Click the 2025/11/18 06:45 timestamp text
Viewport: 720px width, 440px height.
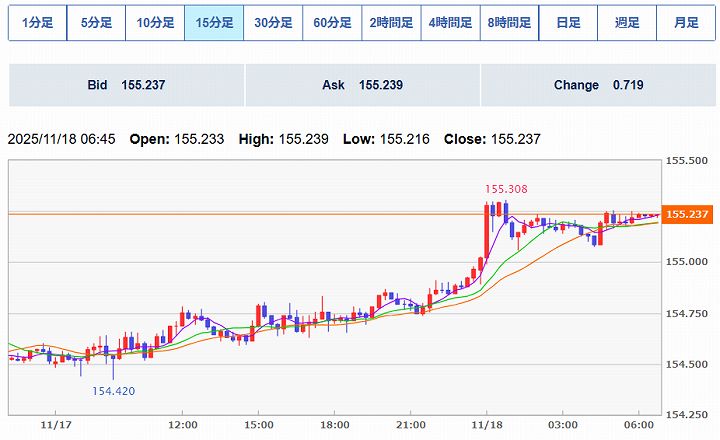point(64,139)
